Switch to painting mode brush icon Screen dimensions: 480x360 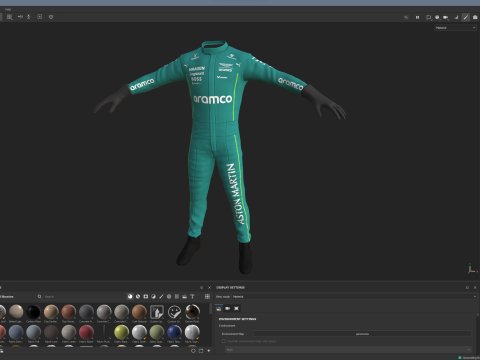tap(466, 17)
